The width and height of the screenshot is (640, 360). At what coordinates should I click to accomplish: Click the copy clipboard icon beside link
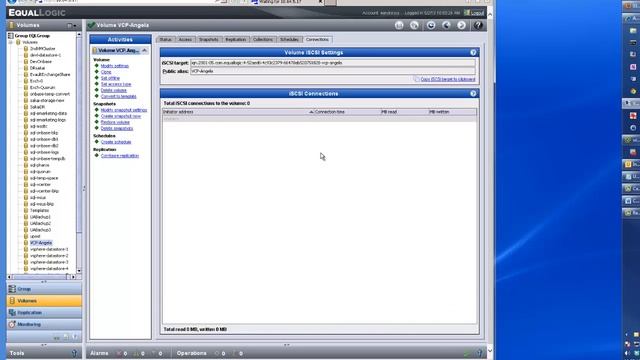(x=416, y=79)
